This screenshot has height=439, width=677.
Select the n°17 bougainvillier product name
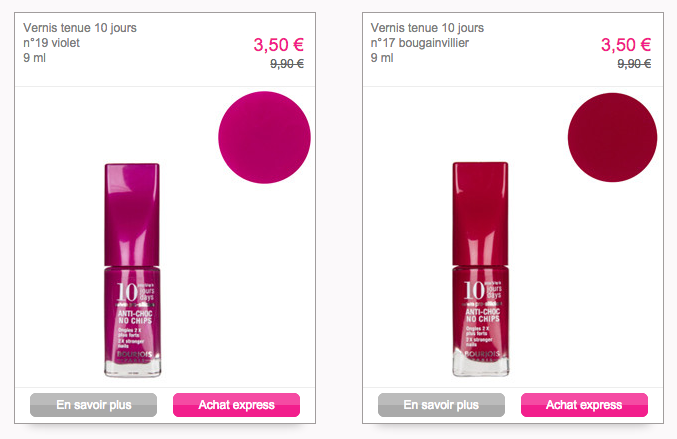(420, 43)
